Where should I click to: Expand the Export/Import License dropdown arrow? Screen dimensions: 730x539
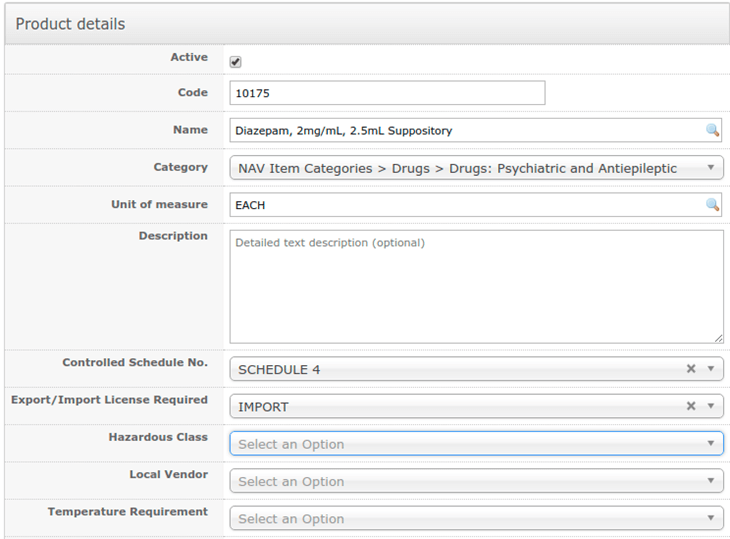711,406
